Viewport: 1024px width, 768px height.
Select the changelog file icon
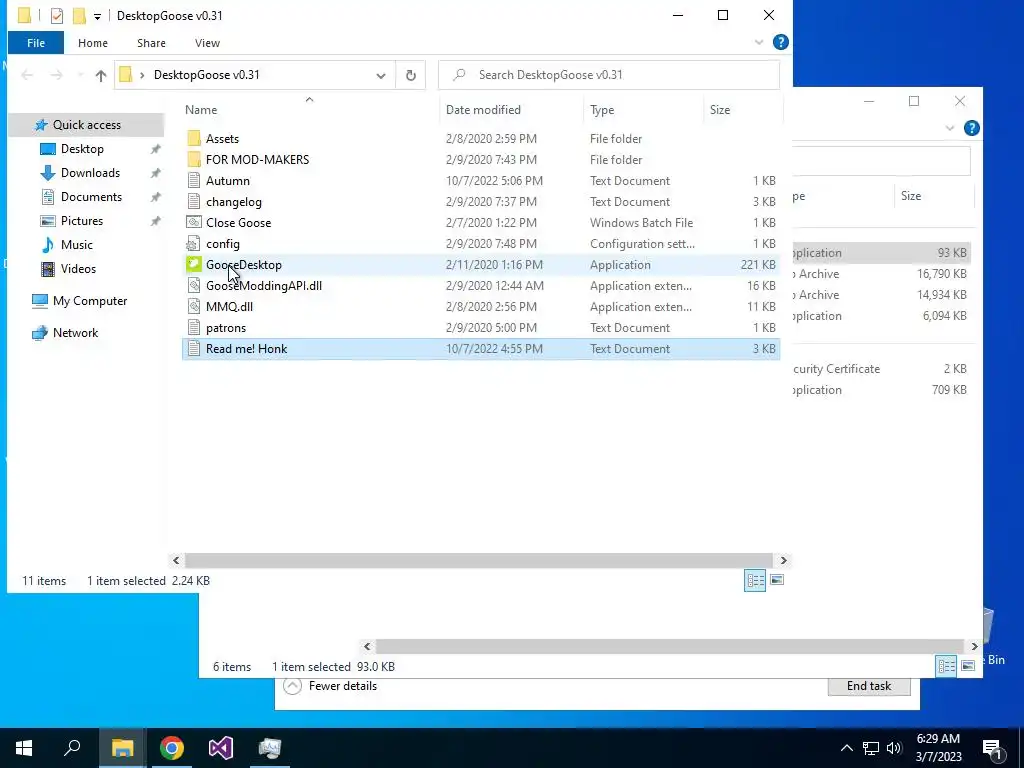click(193, 202)
